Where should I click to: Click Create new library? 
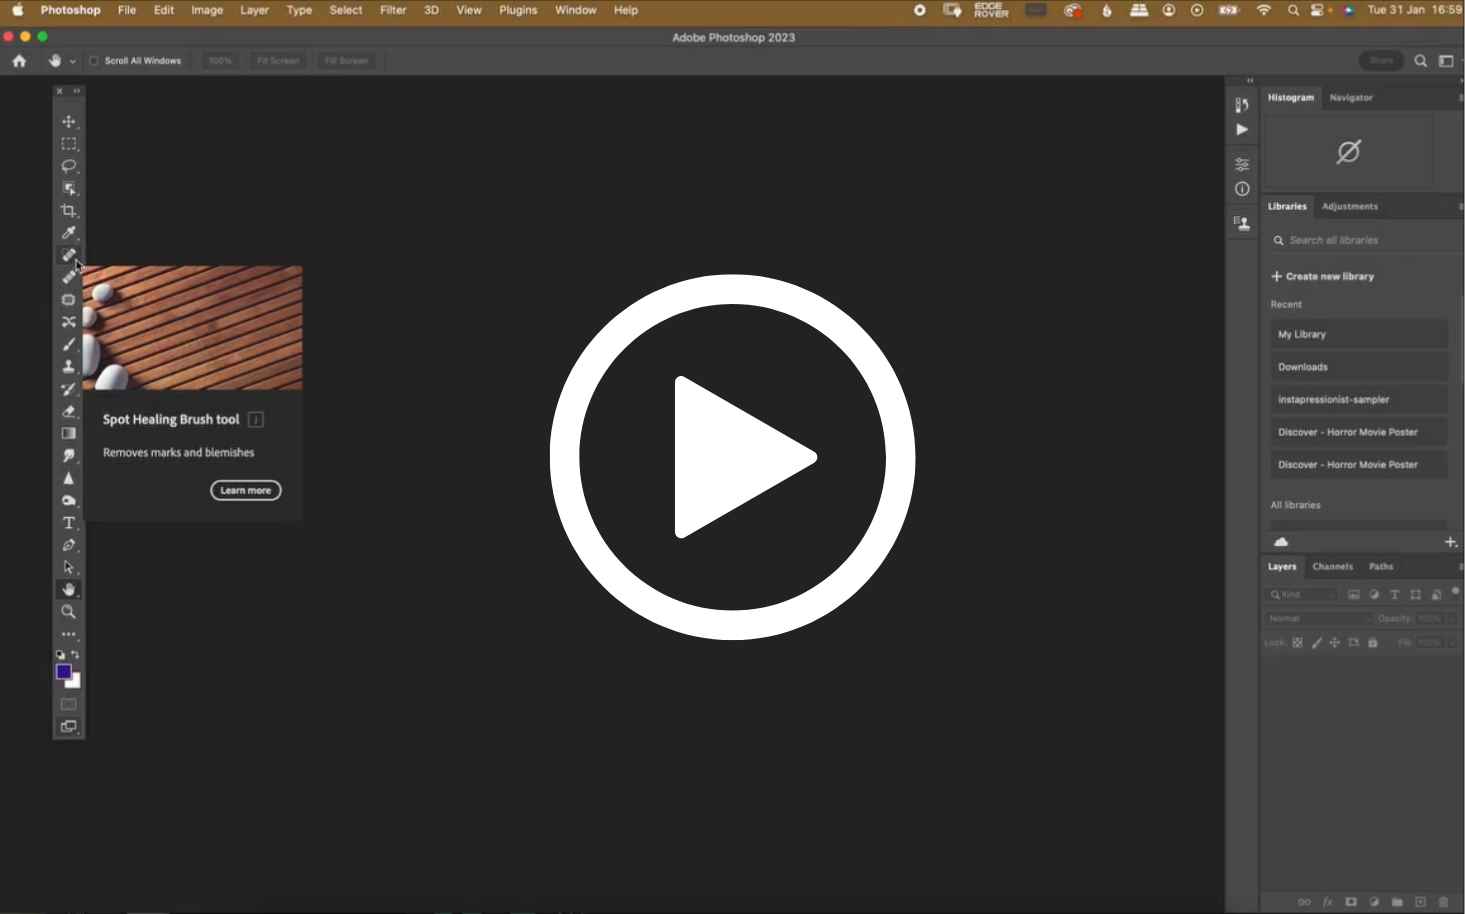[x=1322, y=277]
